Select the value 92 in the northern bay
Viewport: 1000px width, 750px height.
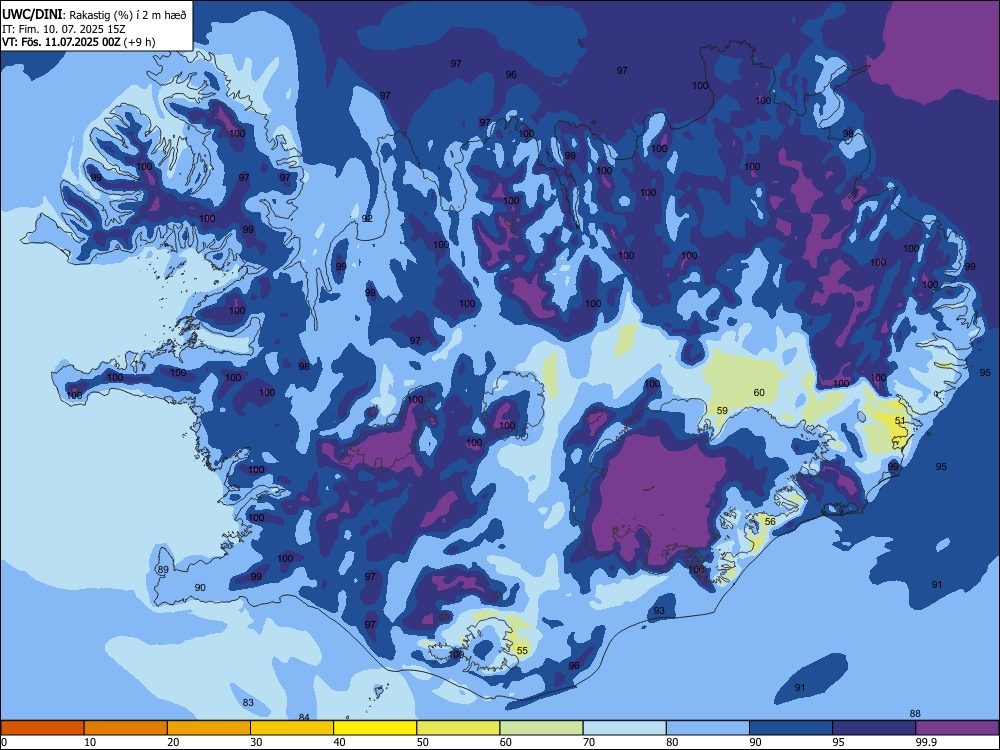367,219
